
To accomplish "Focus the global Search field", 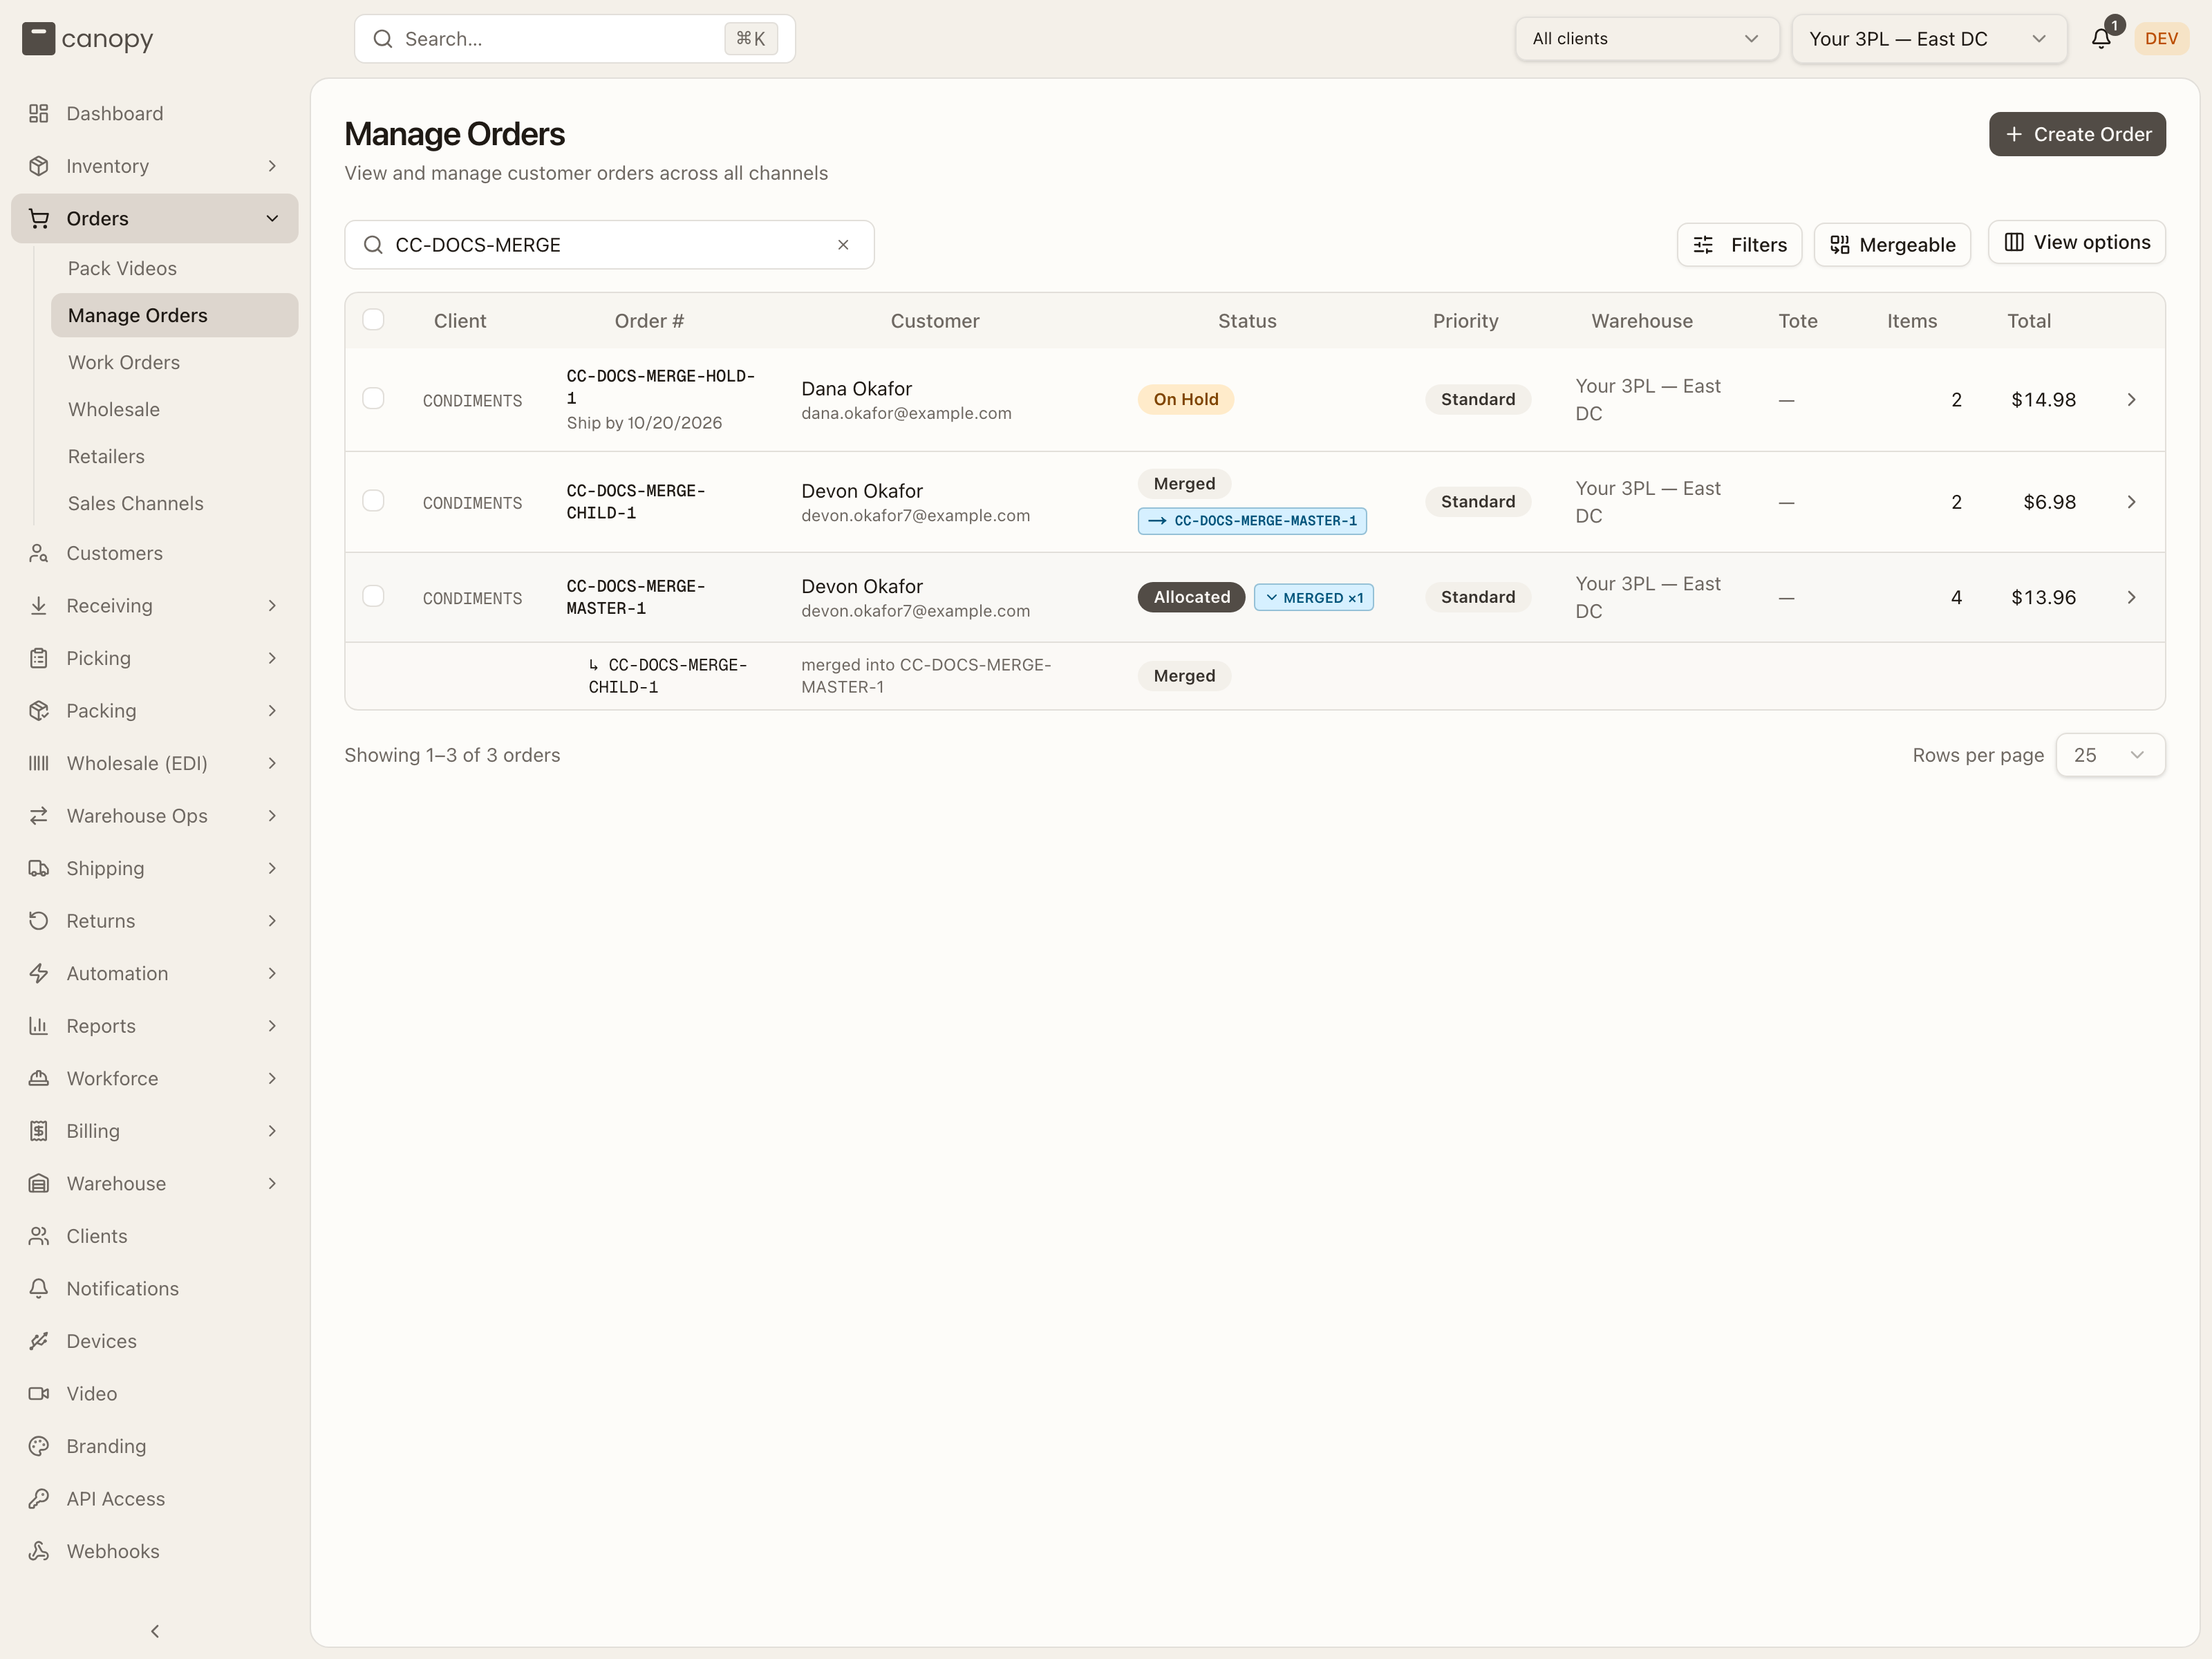I will click(575, 39).
